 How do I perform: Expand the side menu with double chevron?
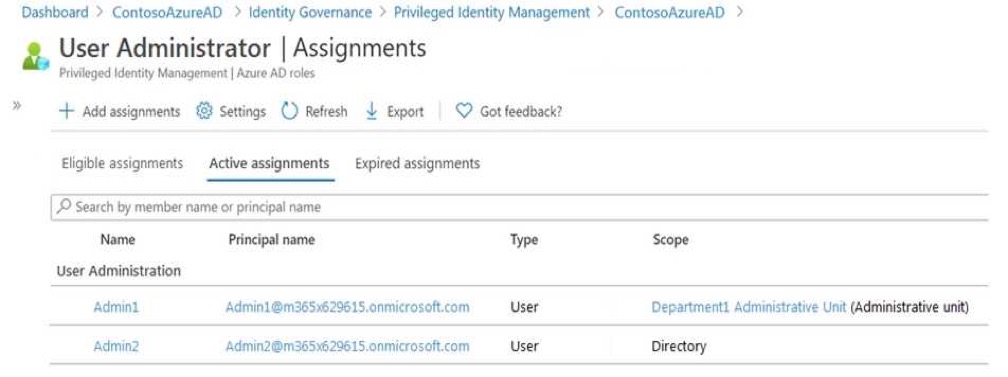pos(17,106)
